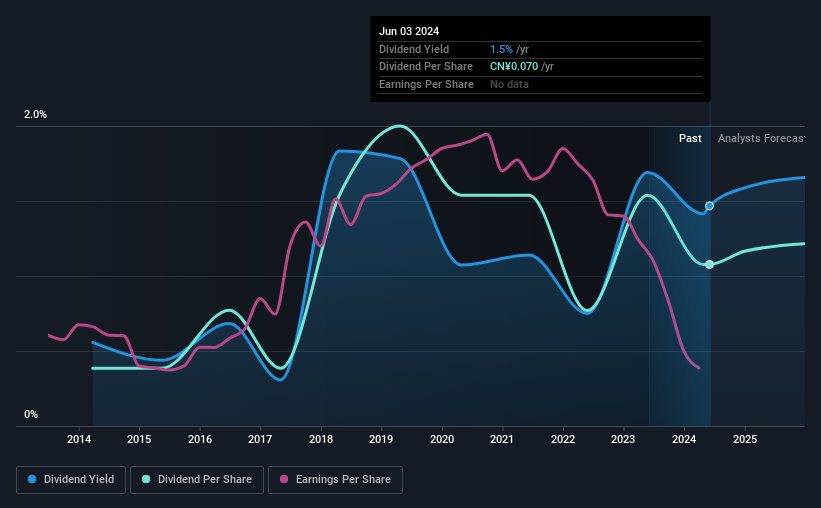Image resolution: width=821 pixels, height=508 pixels.
Task: Click the 2018 x-axis label
Action: tap(321, 439)
